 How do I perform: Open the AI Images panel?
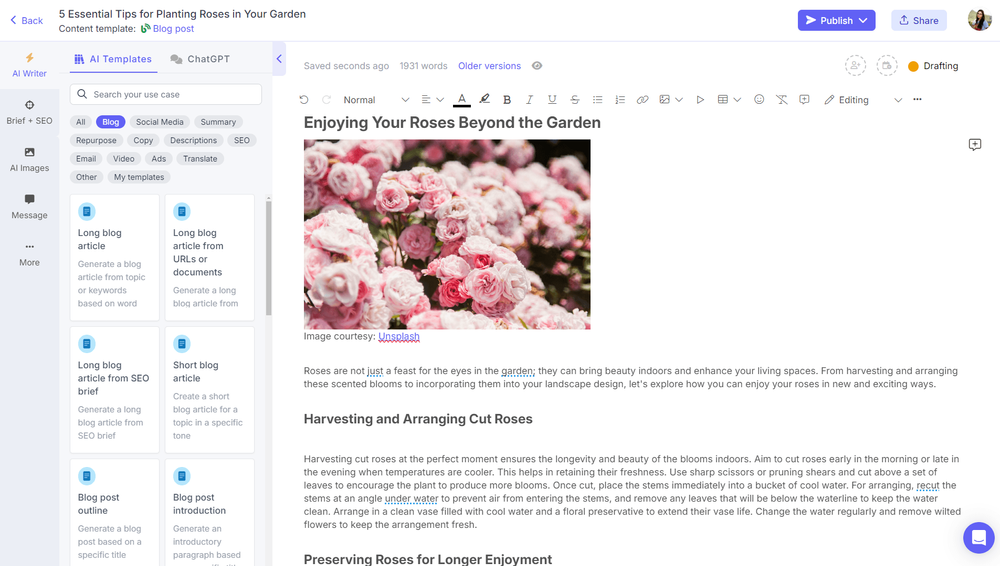pyautogui.click(x=29, y=160)
